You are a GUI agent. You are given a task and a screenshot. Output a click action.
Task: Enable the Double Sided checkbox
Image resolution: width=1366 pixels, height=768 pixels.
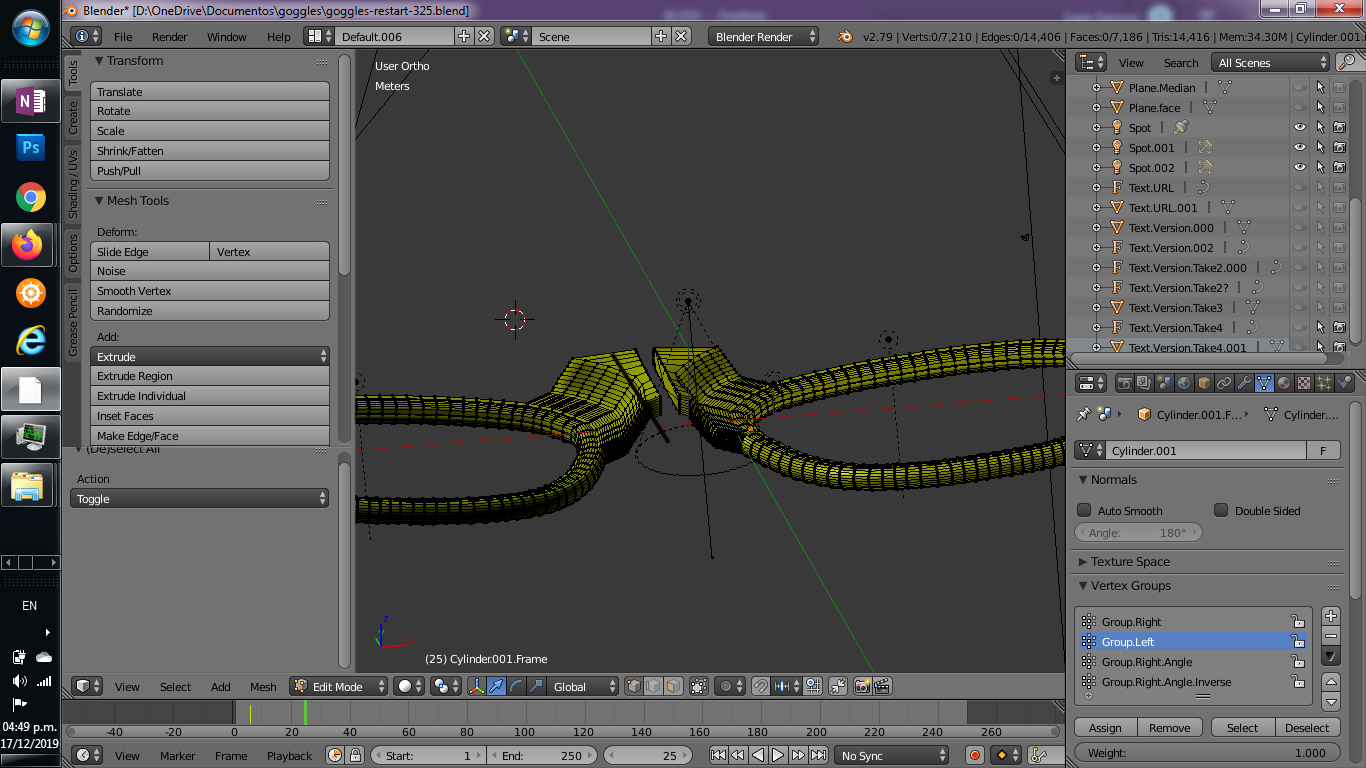pos(1221,510)
